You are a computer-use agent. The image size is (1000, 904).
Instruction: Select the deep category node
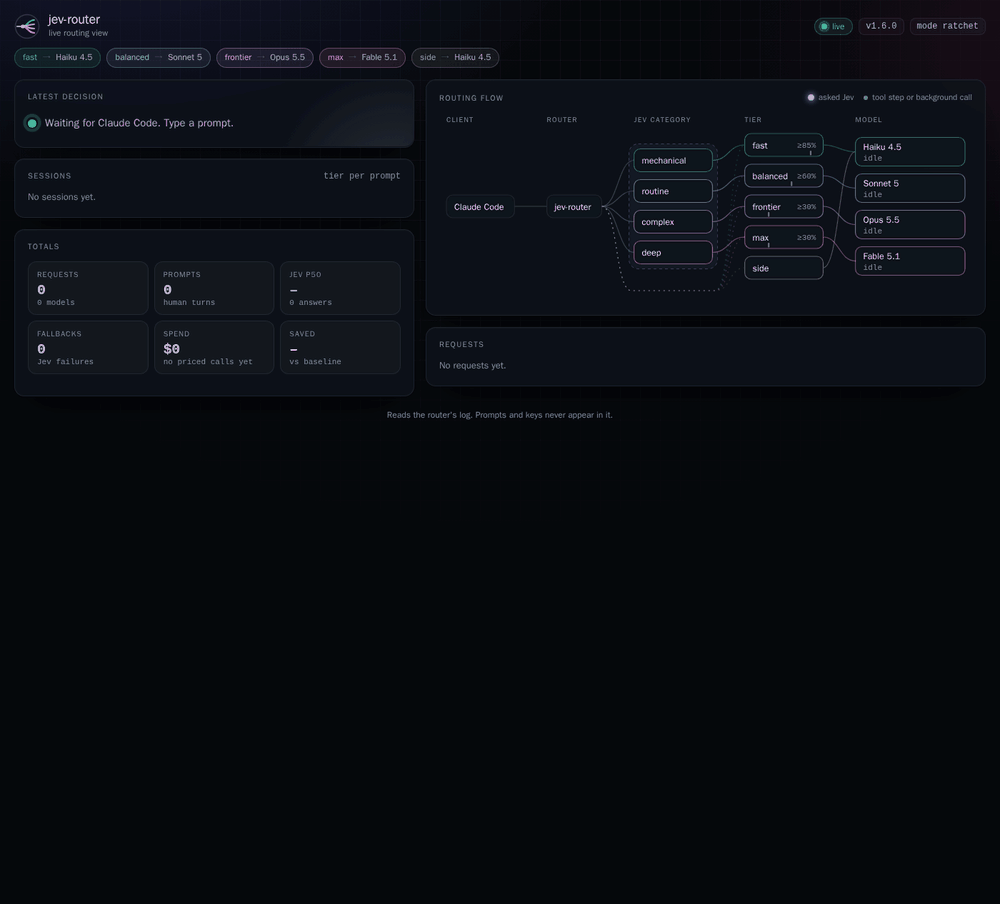(673, 253)
